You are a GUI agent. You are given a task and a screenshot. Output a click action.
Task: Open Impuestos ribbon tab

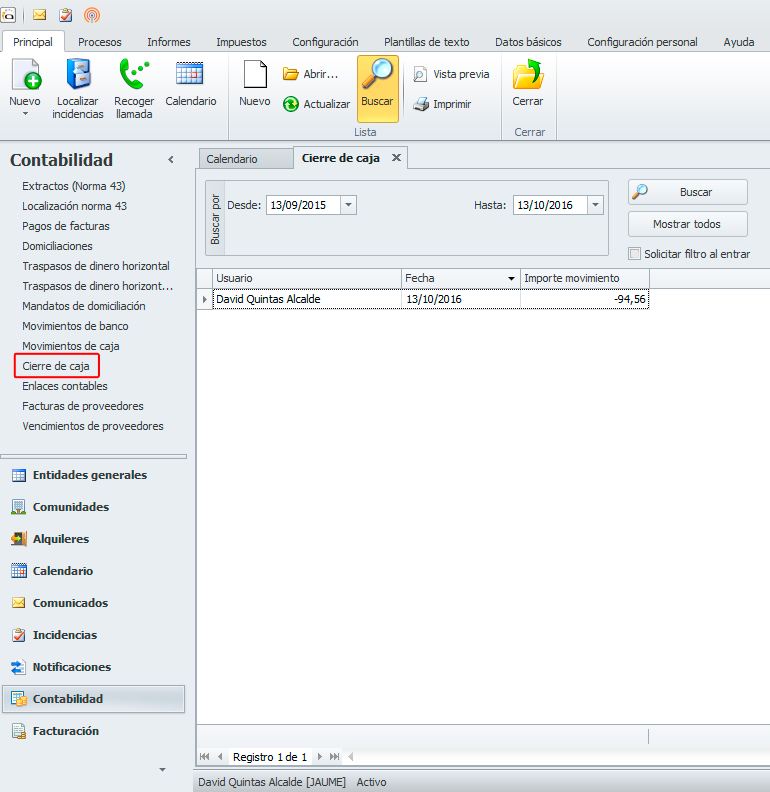click(241, 42)
